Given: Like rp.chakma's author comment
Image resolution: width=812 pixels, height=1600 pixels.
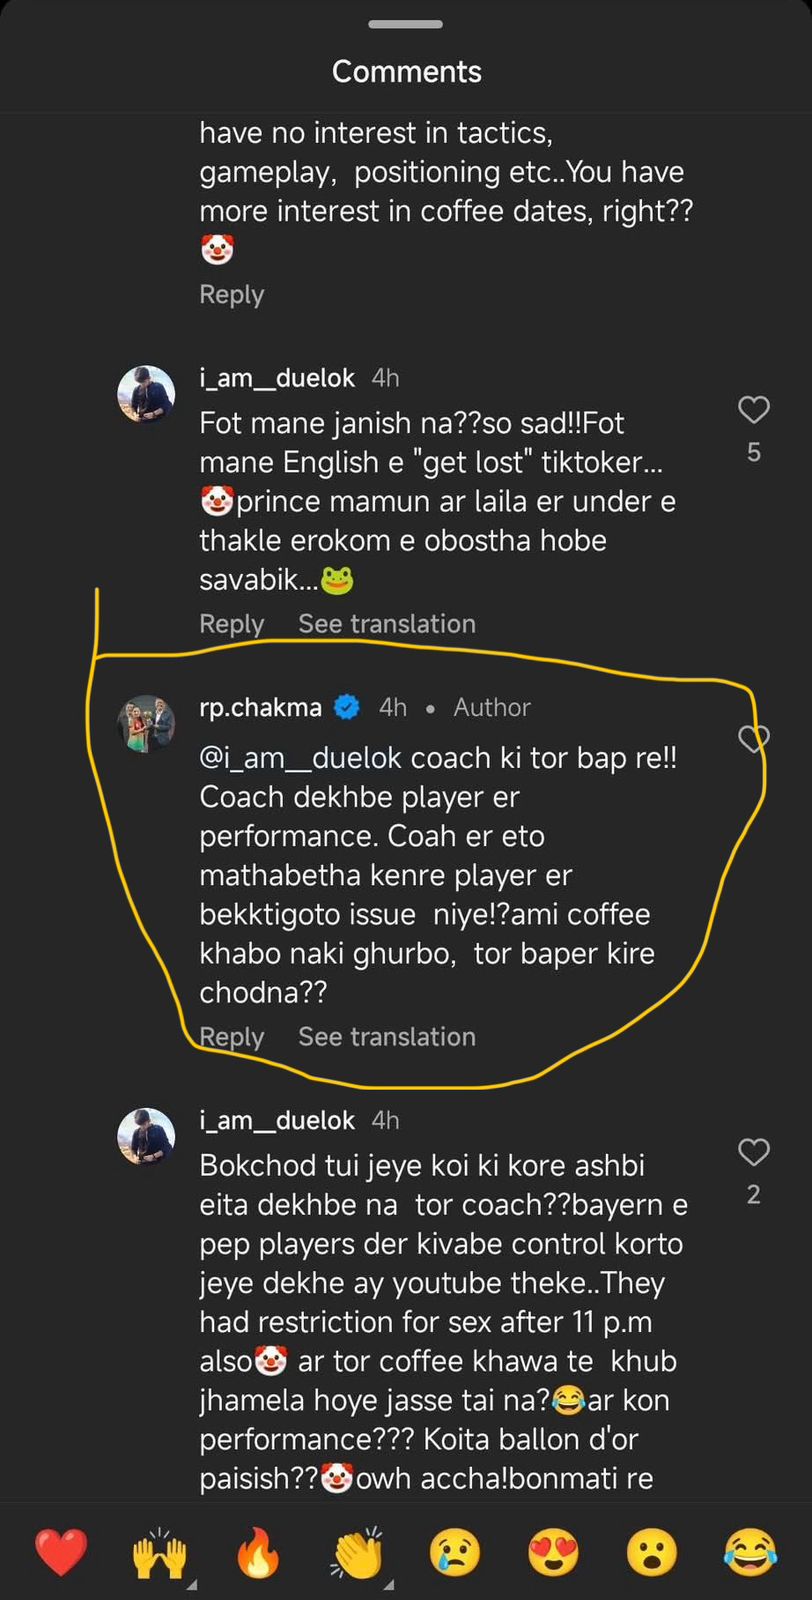Looking at the screenshot, I should point(753,739).
